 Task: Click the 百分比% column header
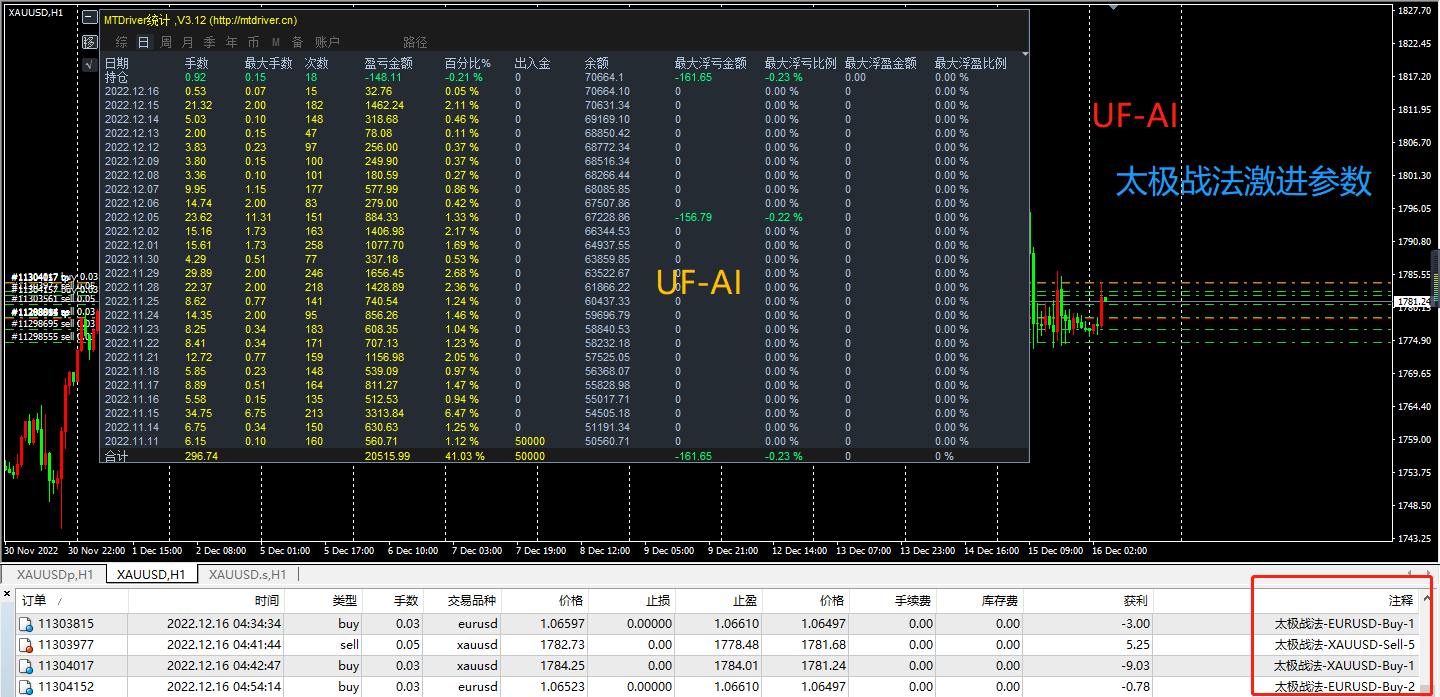click(468, 63)
